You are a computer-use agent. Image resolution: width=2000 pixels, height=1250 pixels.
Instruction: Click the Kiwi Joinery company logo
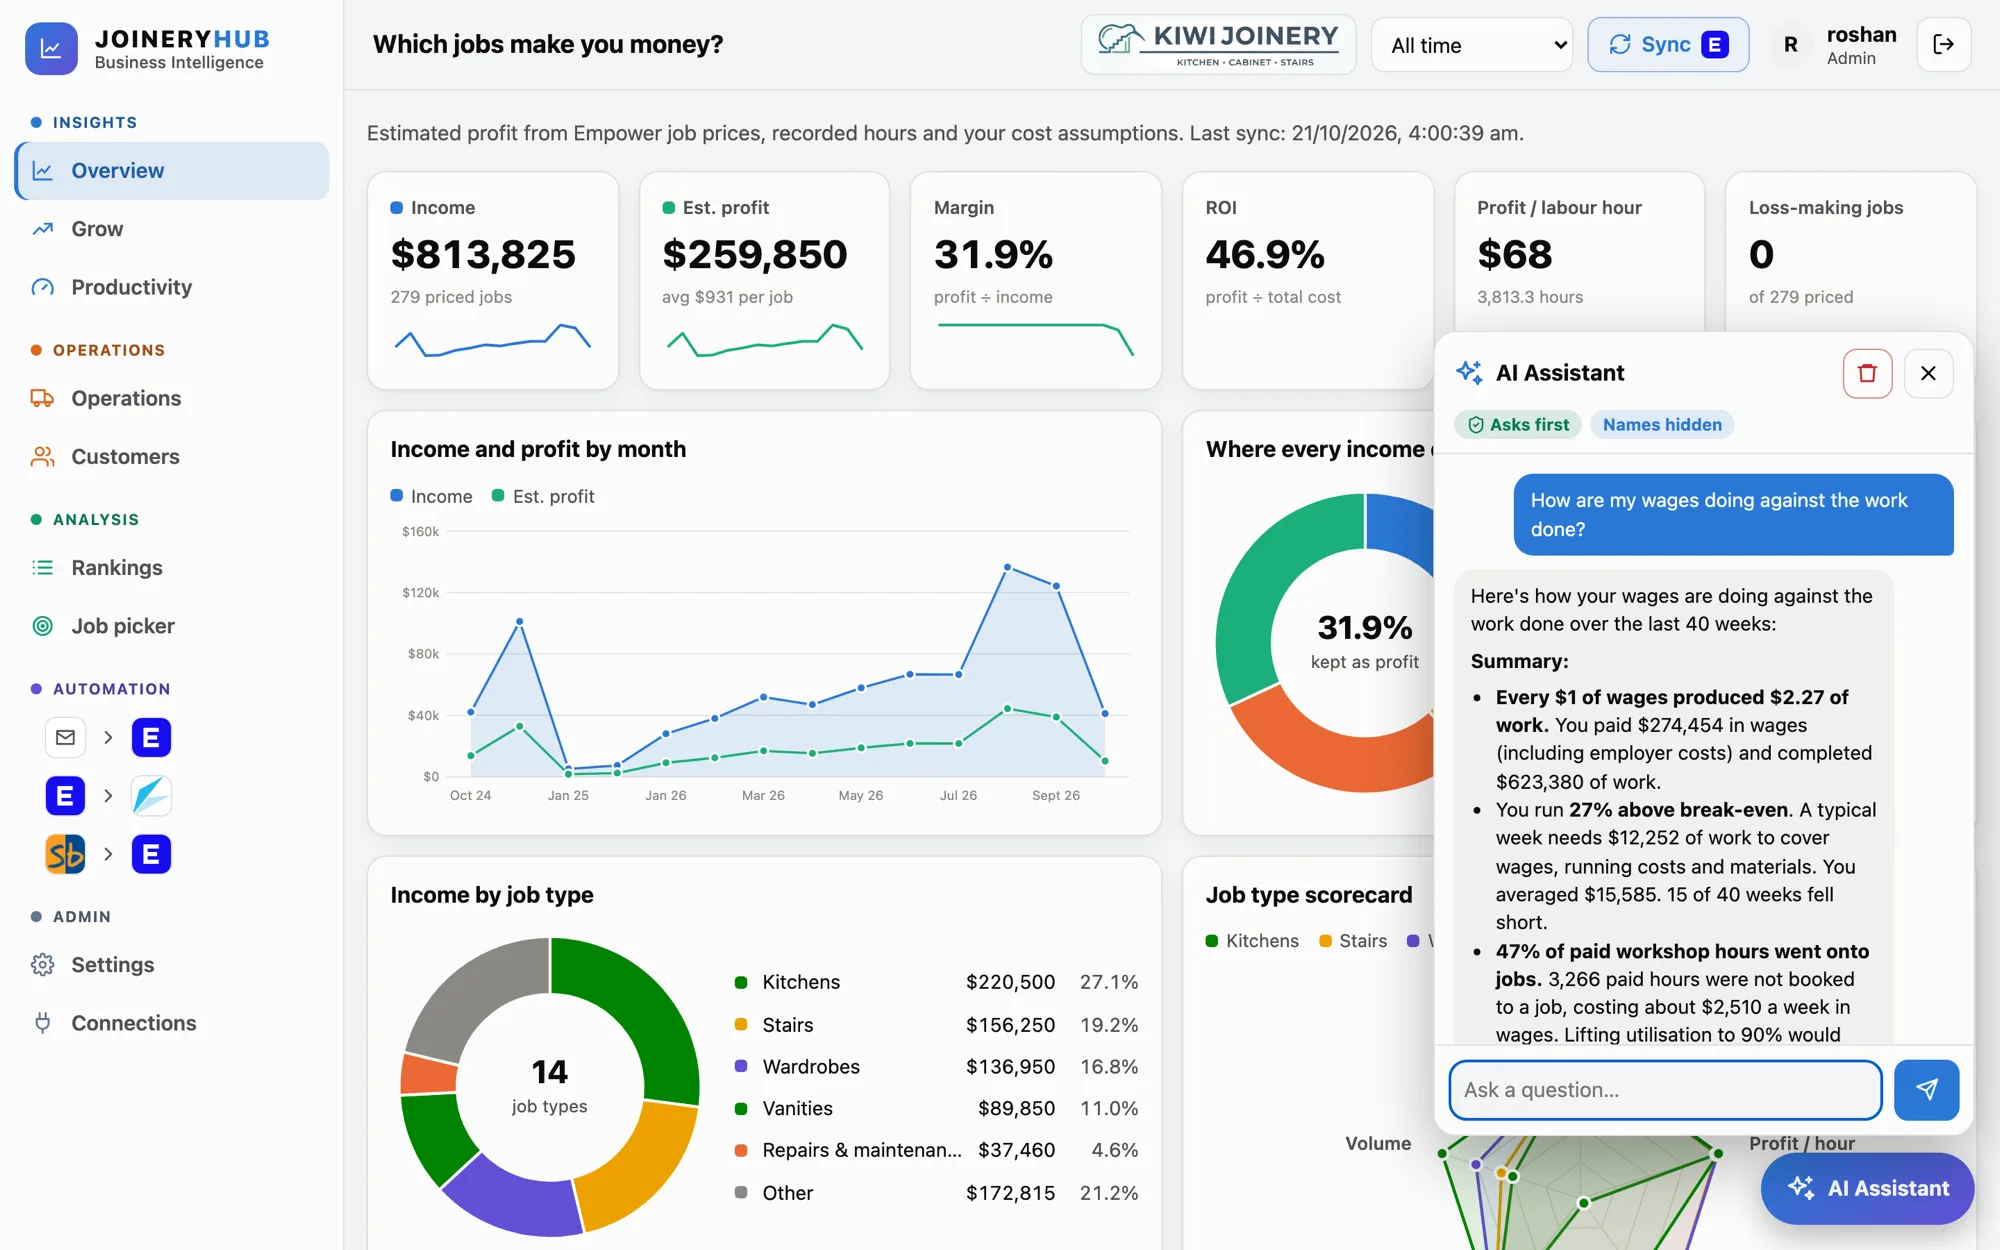[x=1218, y=45]
